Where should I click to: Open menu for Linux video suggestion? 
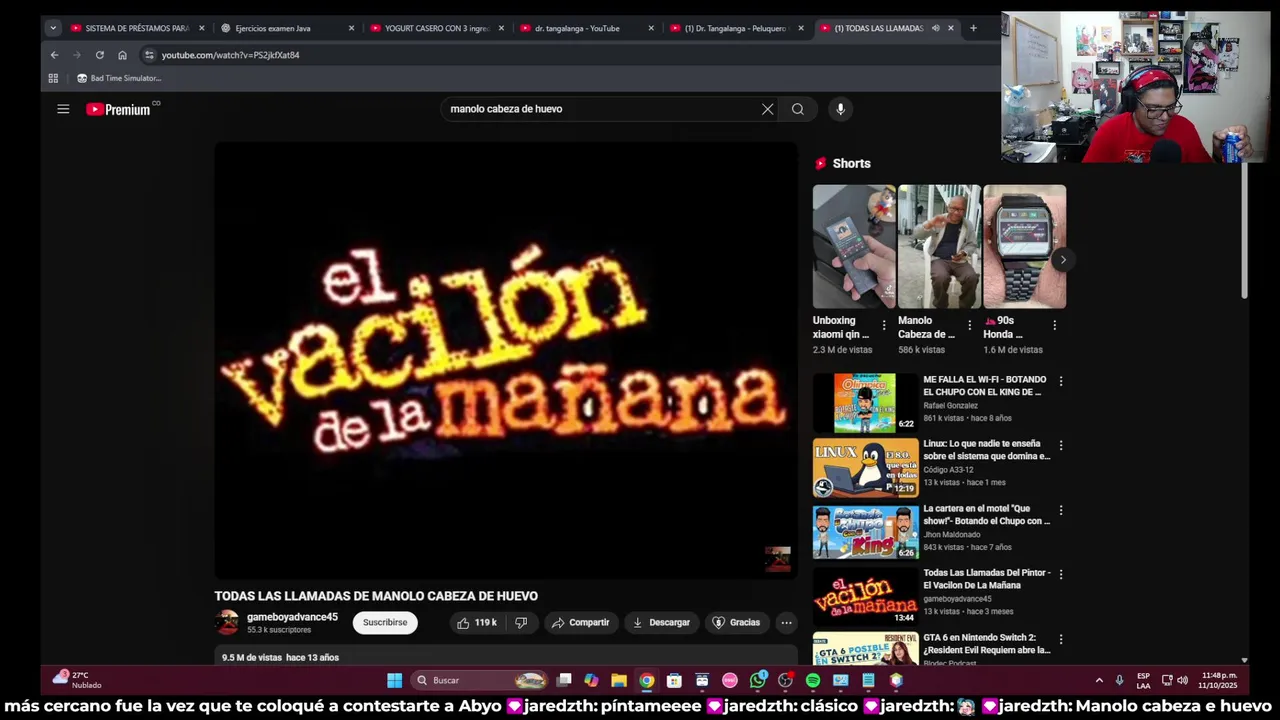pyautogui.click(x=1061, y=445)
